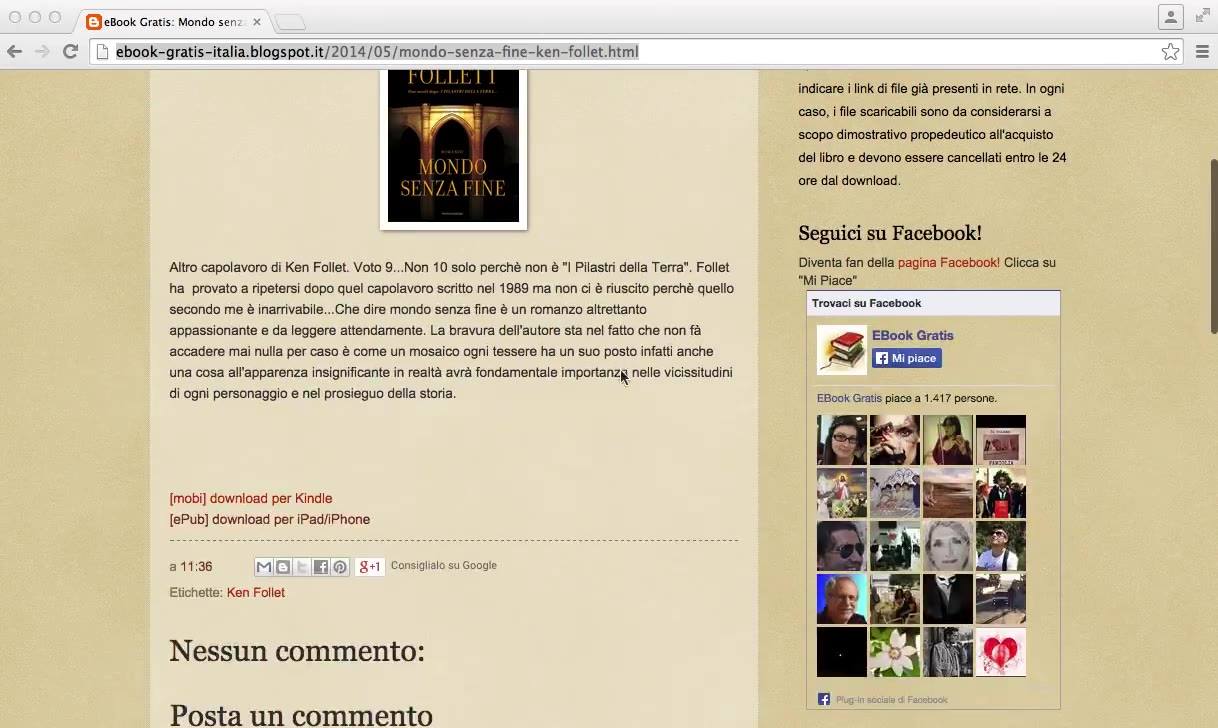Share post with BlogThis icon

click(x=283, y=567)
